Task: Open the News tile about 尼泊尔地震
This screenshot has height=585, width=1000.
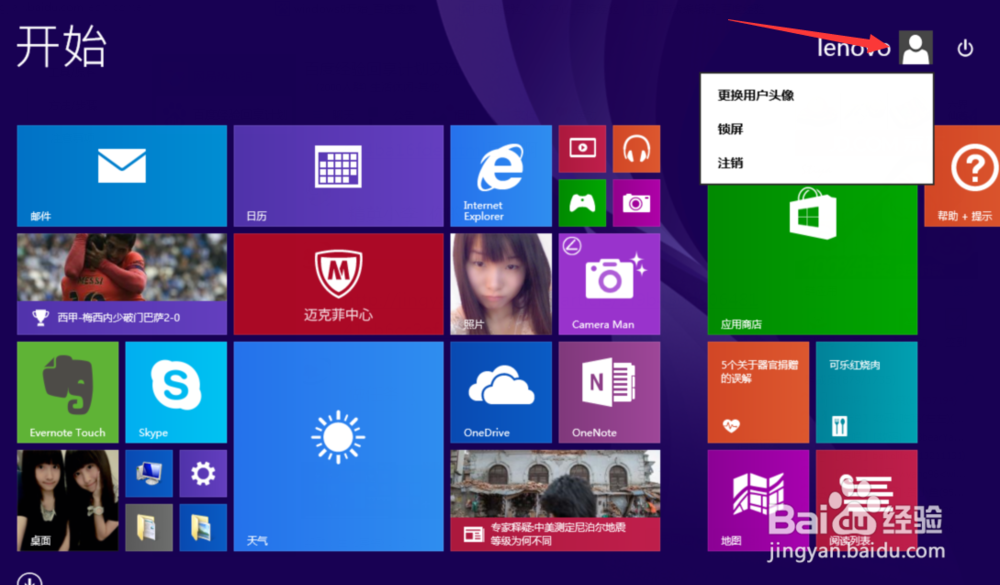Action: [x=555, y=501]
